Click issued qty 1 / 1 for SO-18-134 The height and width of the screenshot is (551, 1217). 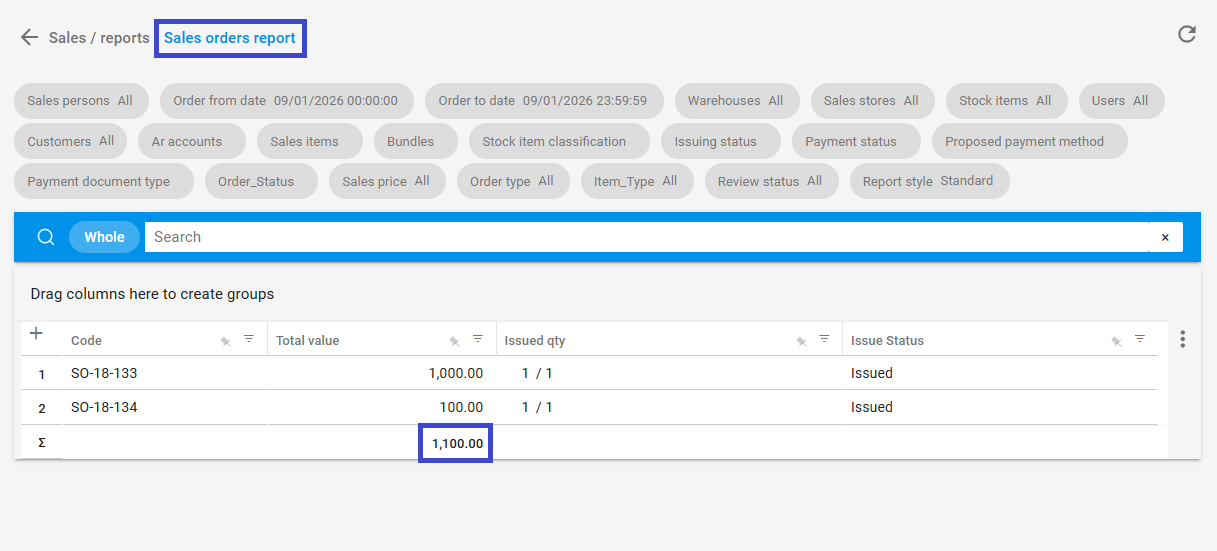pyautogui.click(x=537, y=407)
